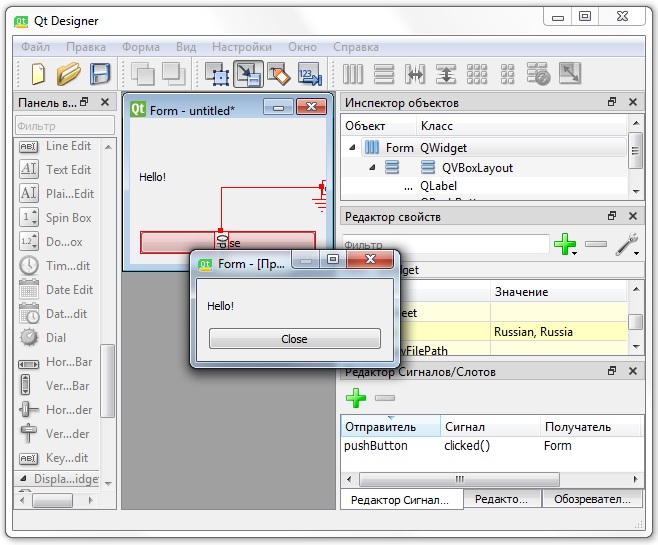Open the Форма menu
Image resolution: width=658 pixels, height=545 pixels.
point(141,47)
